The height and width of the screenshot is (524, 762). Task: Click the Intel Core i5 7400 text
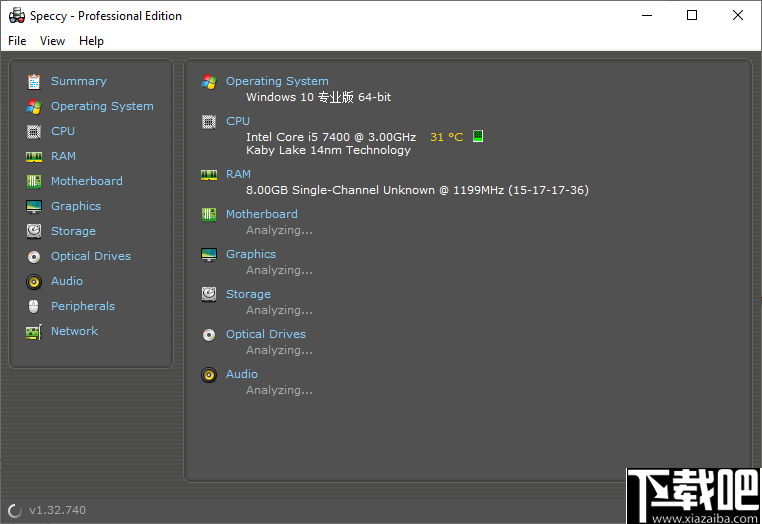tap(331, 137)
